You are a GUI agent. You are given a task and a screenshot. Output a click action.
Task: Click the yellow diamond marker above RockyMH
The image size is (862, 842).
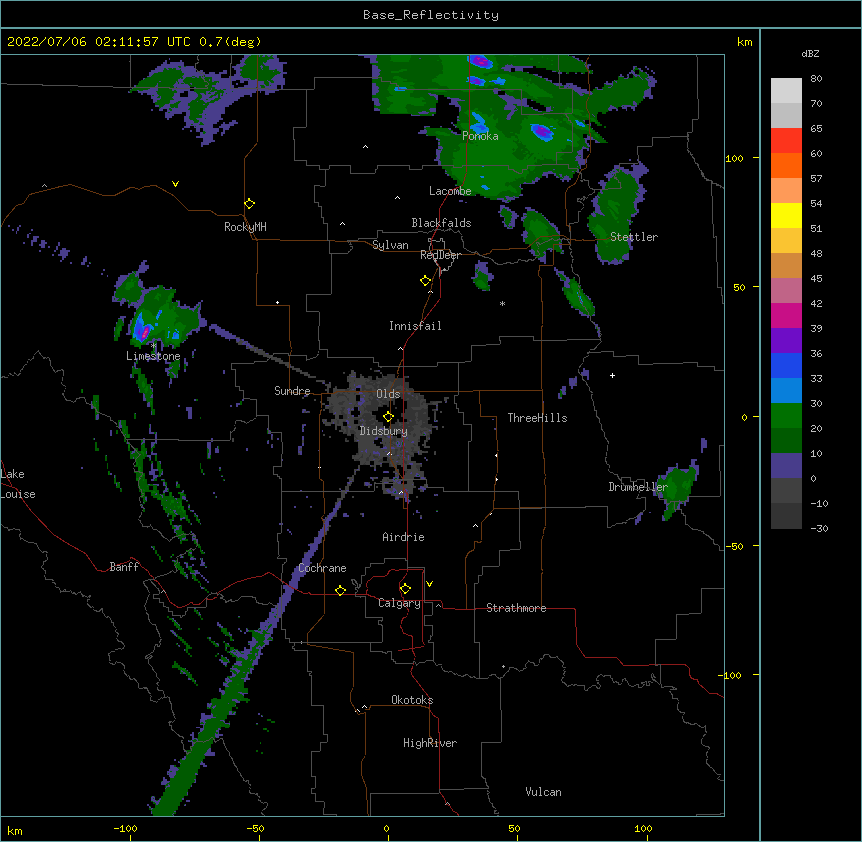click(249, 204)
